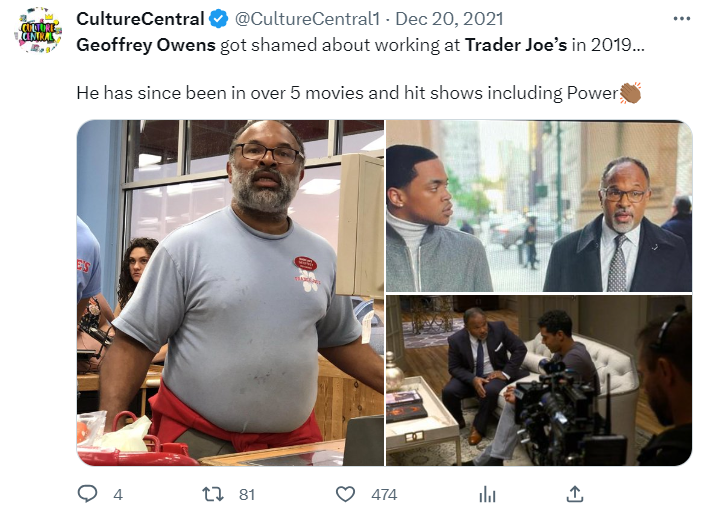Like the tweet with the heart icon

pyautogui.click(x=345, y=494)
